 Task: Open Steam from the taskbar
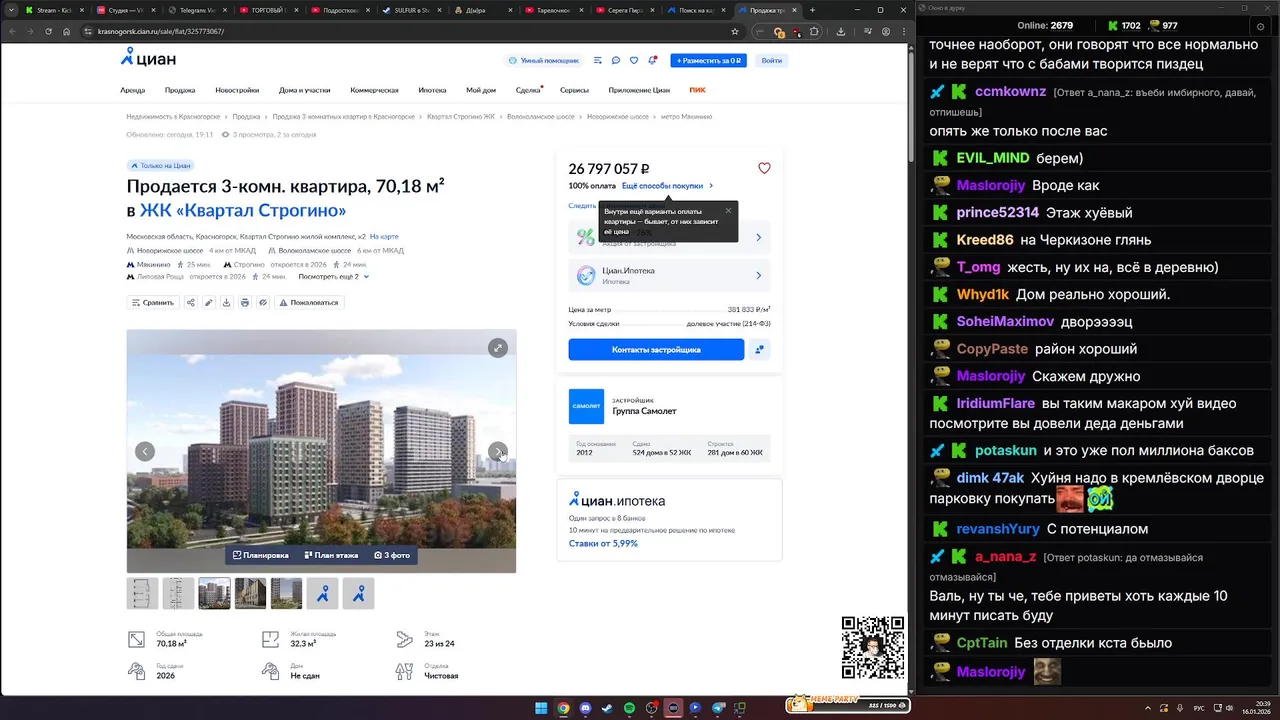click(x=607, y=708)
